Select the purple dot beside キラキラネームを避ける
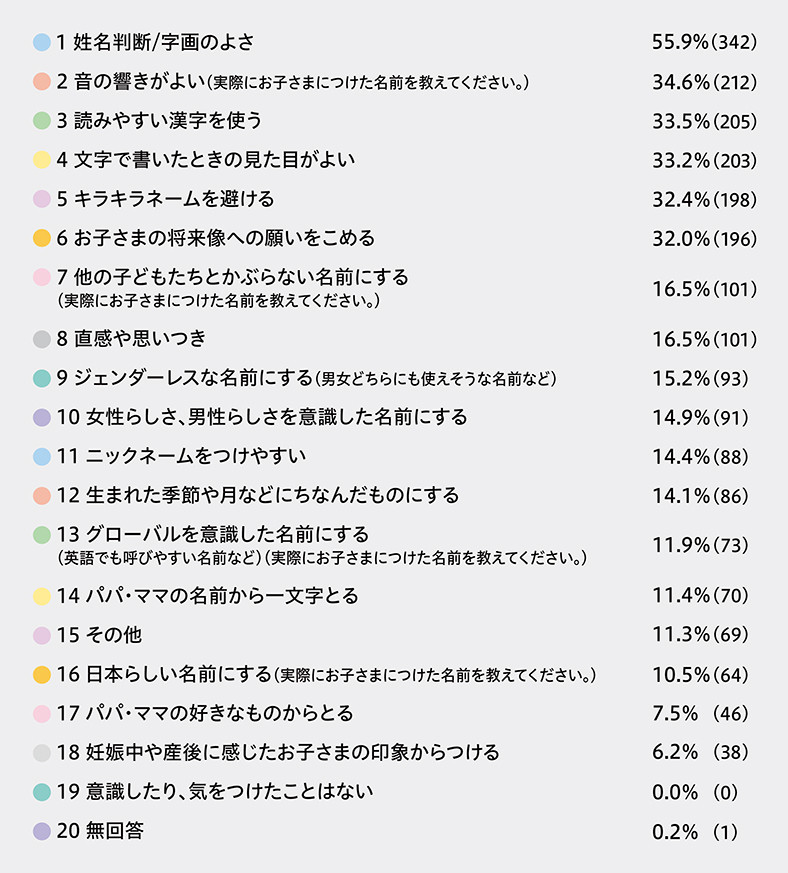This screenshot has height=873, width=788. coord(41,199)
